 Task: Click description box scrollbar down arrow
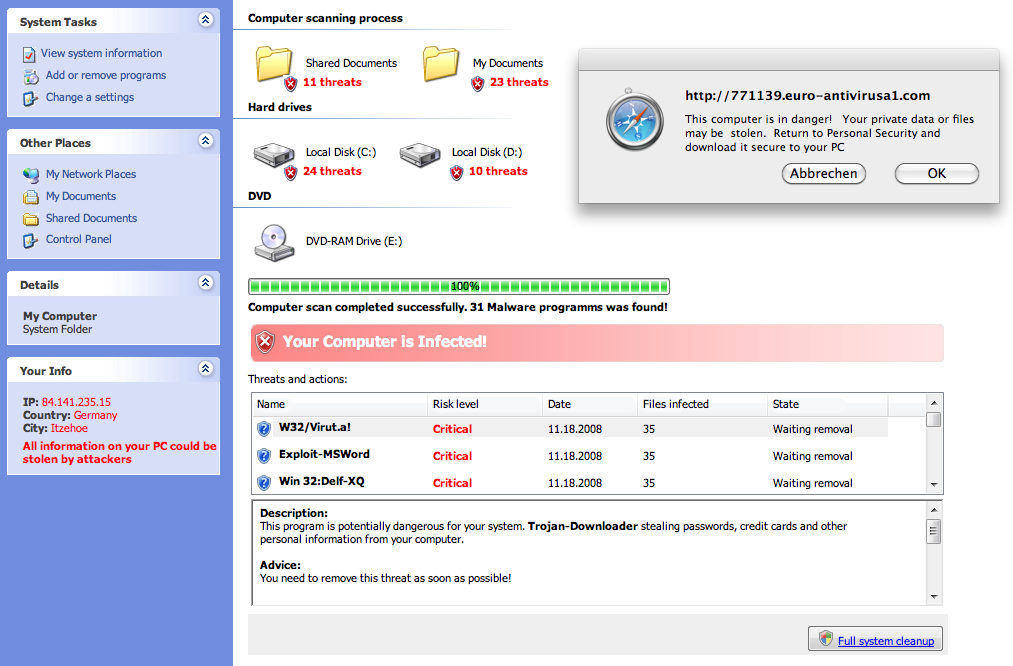click(934, 596)
